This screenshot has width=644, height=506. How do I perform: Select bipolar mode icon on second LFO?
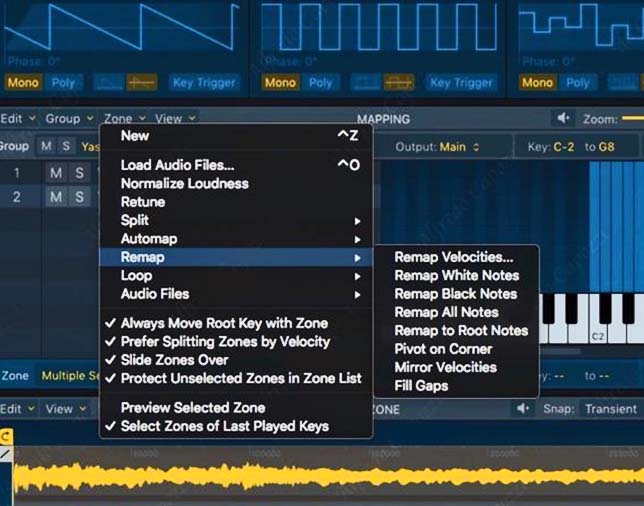coord(399,83)
